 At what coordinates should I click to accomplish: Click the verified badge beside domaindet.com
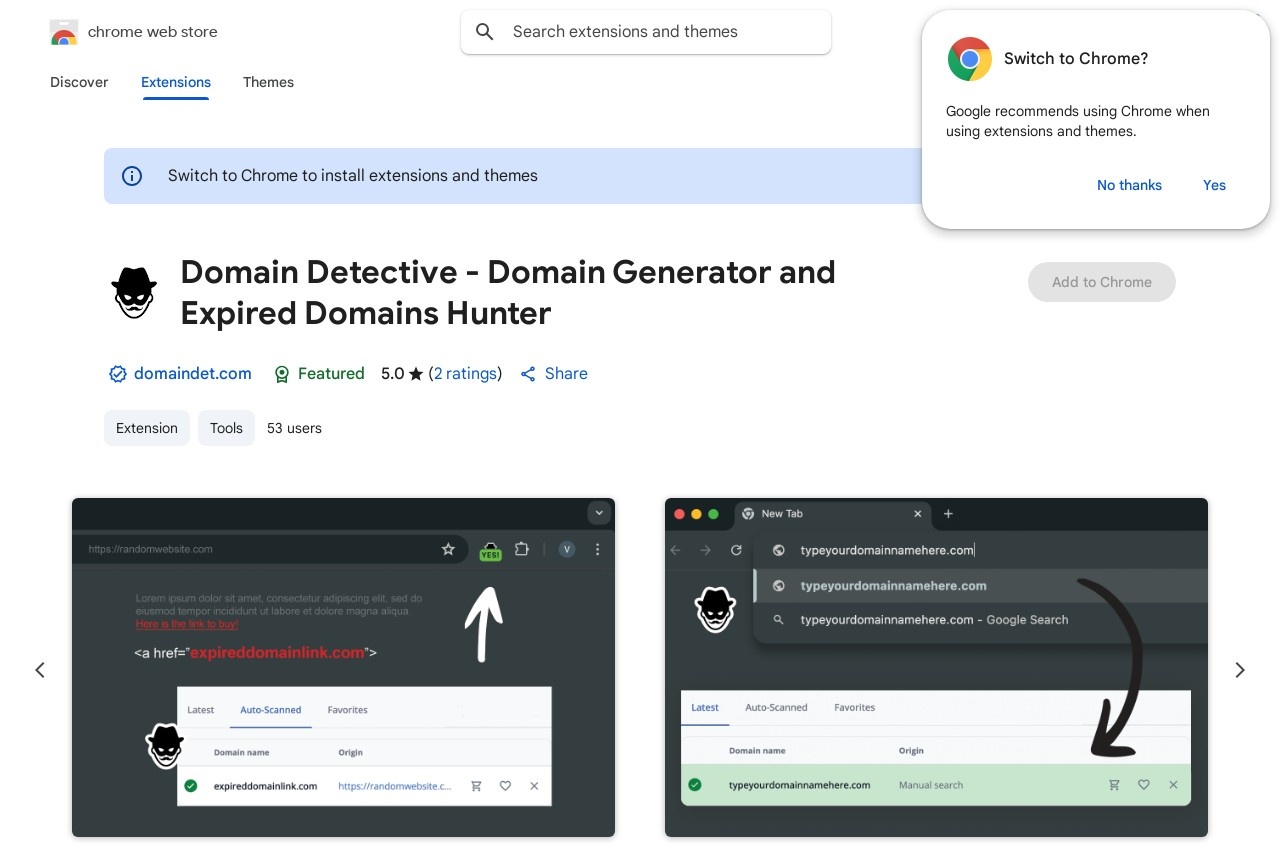point(118,374)
